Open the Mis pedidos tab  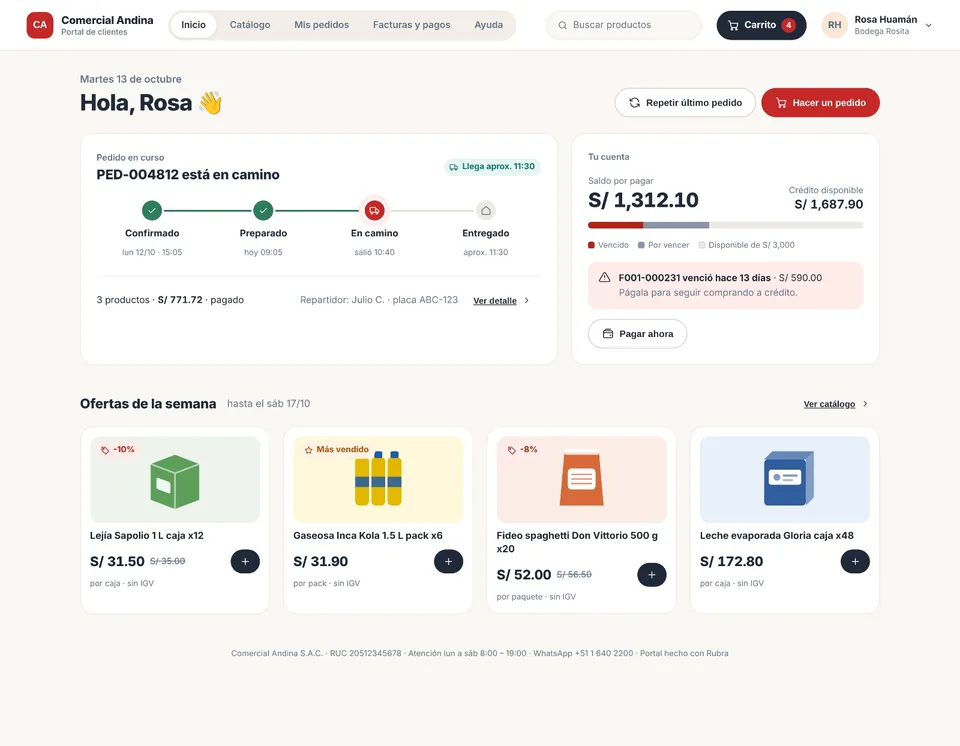pos(321,25)
